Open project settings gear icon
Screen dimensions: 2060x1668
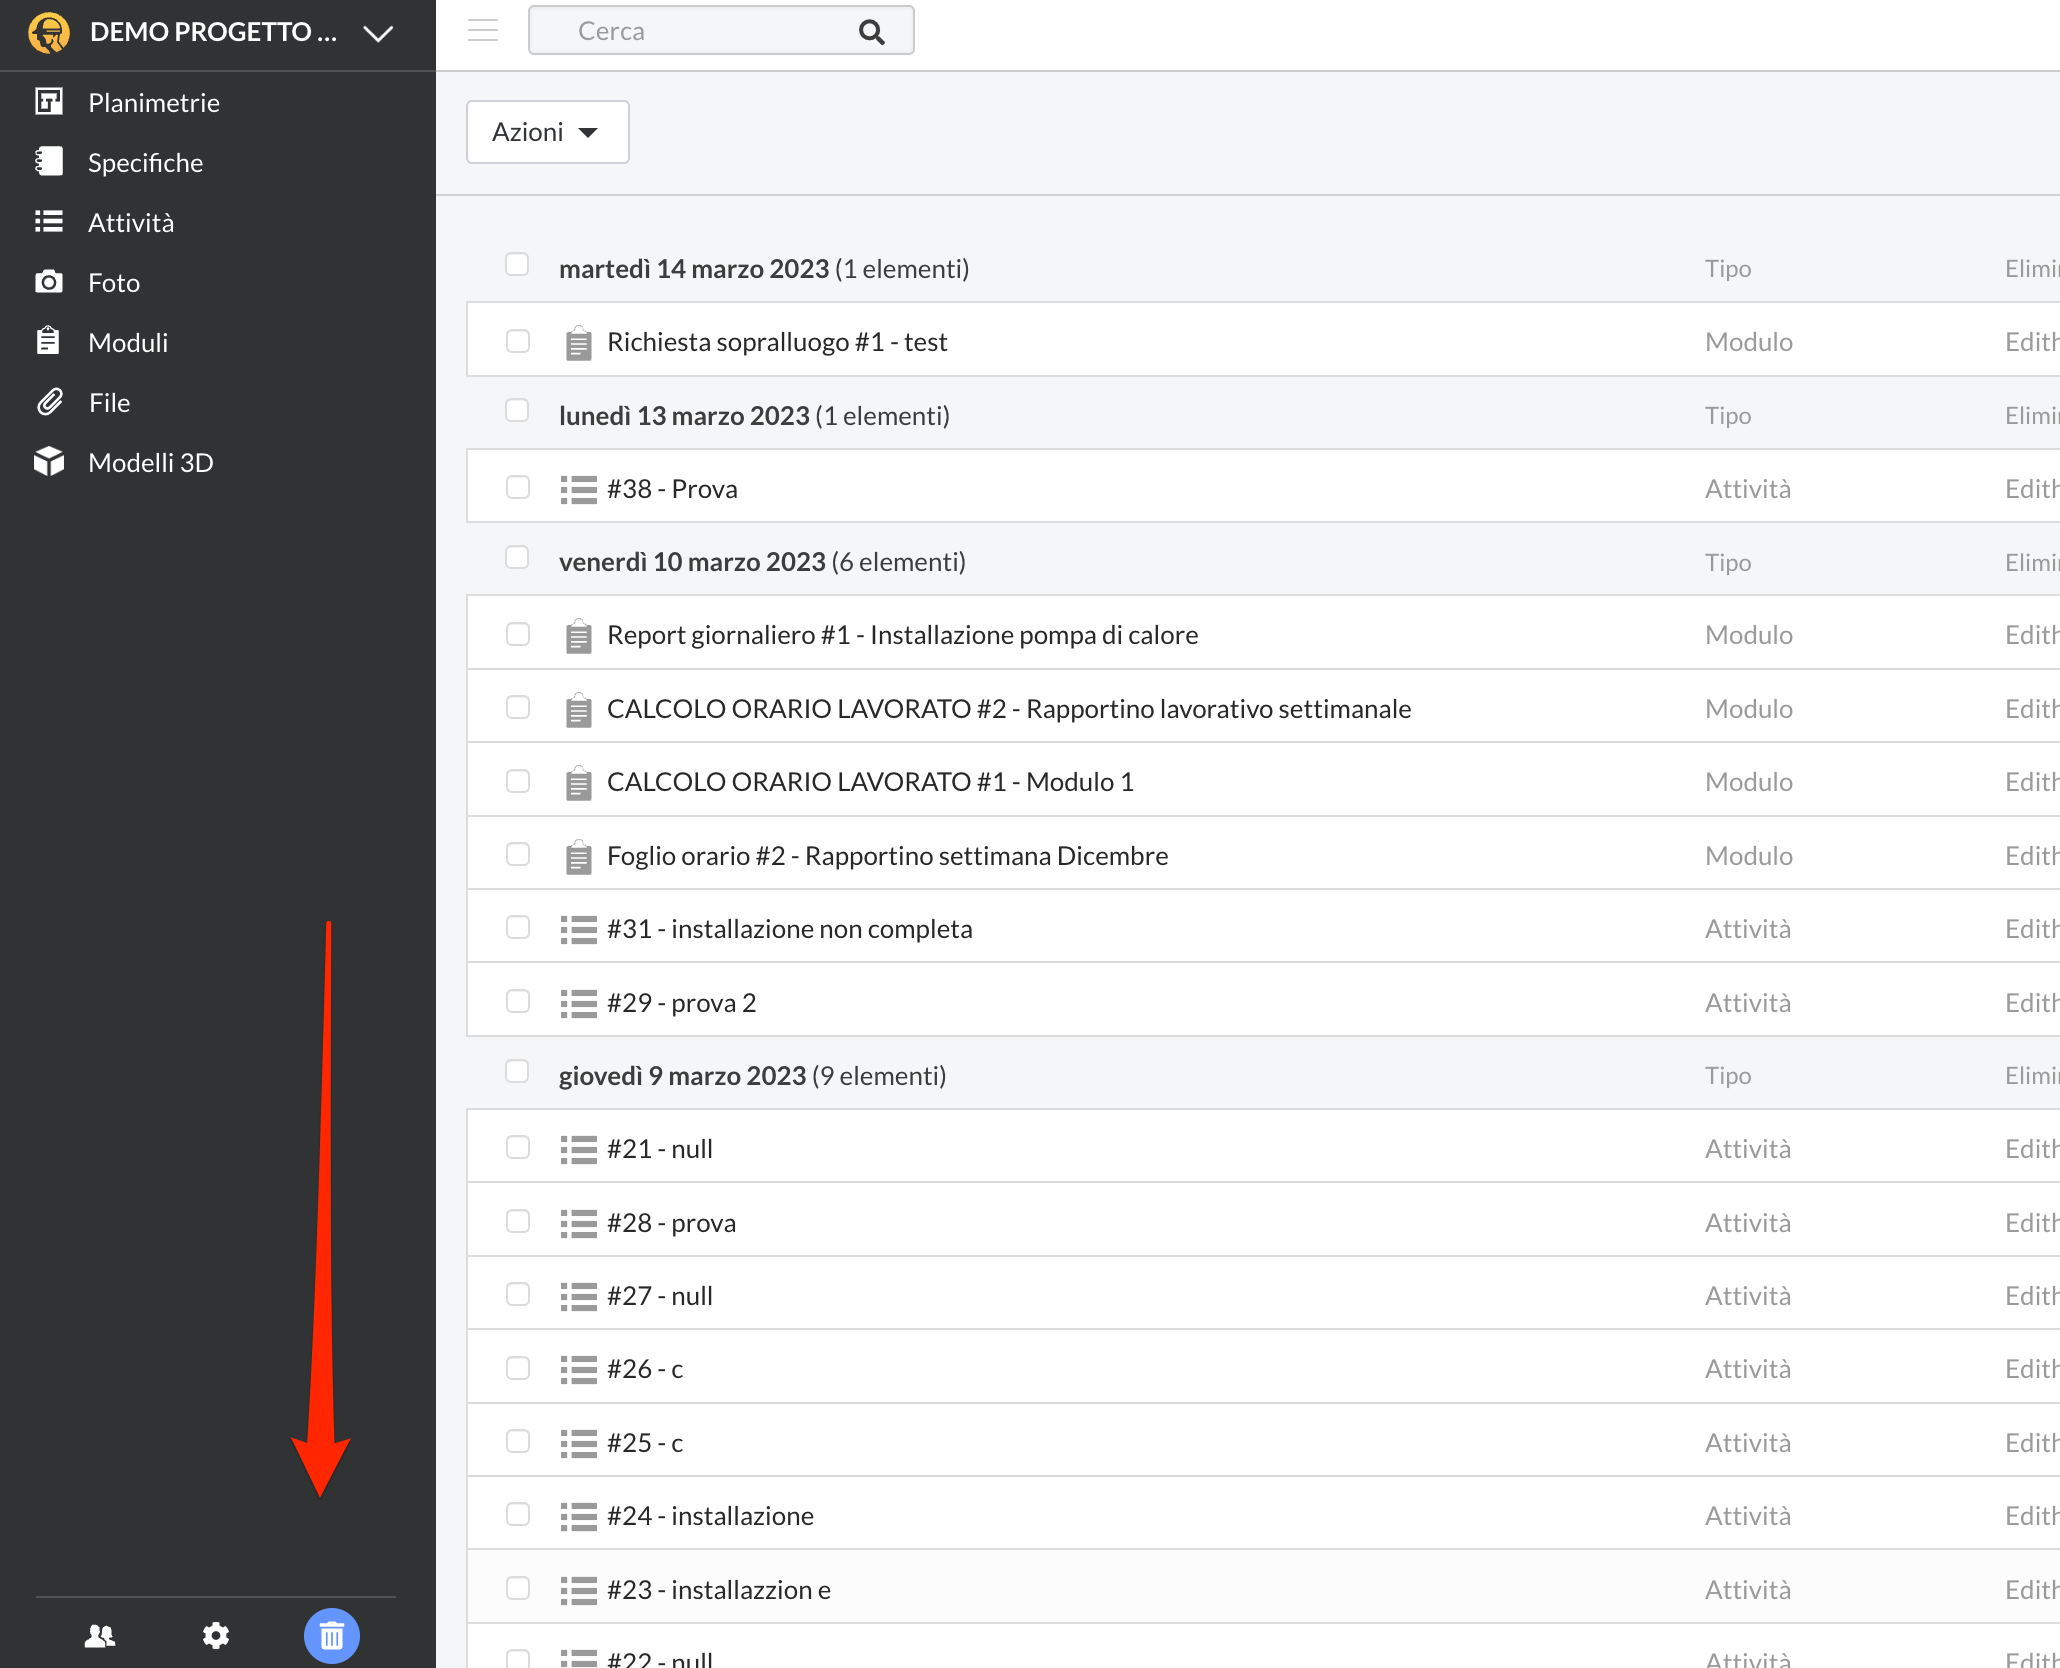click(x=216, y=1636)
